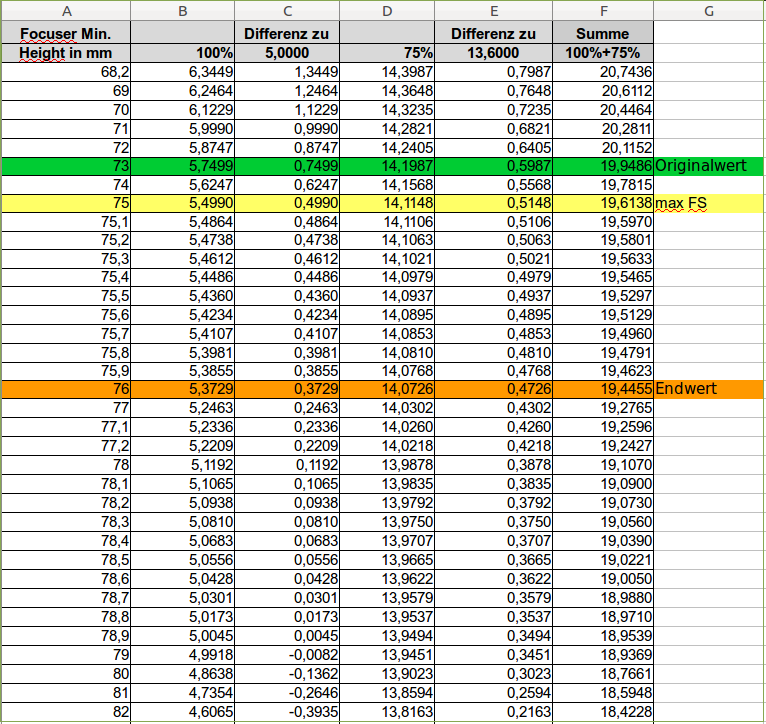The height and width of the screenshot is (724, 766).
Task: Select the cell containing -0,0082
Action: [x=287, y=655]
